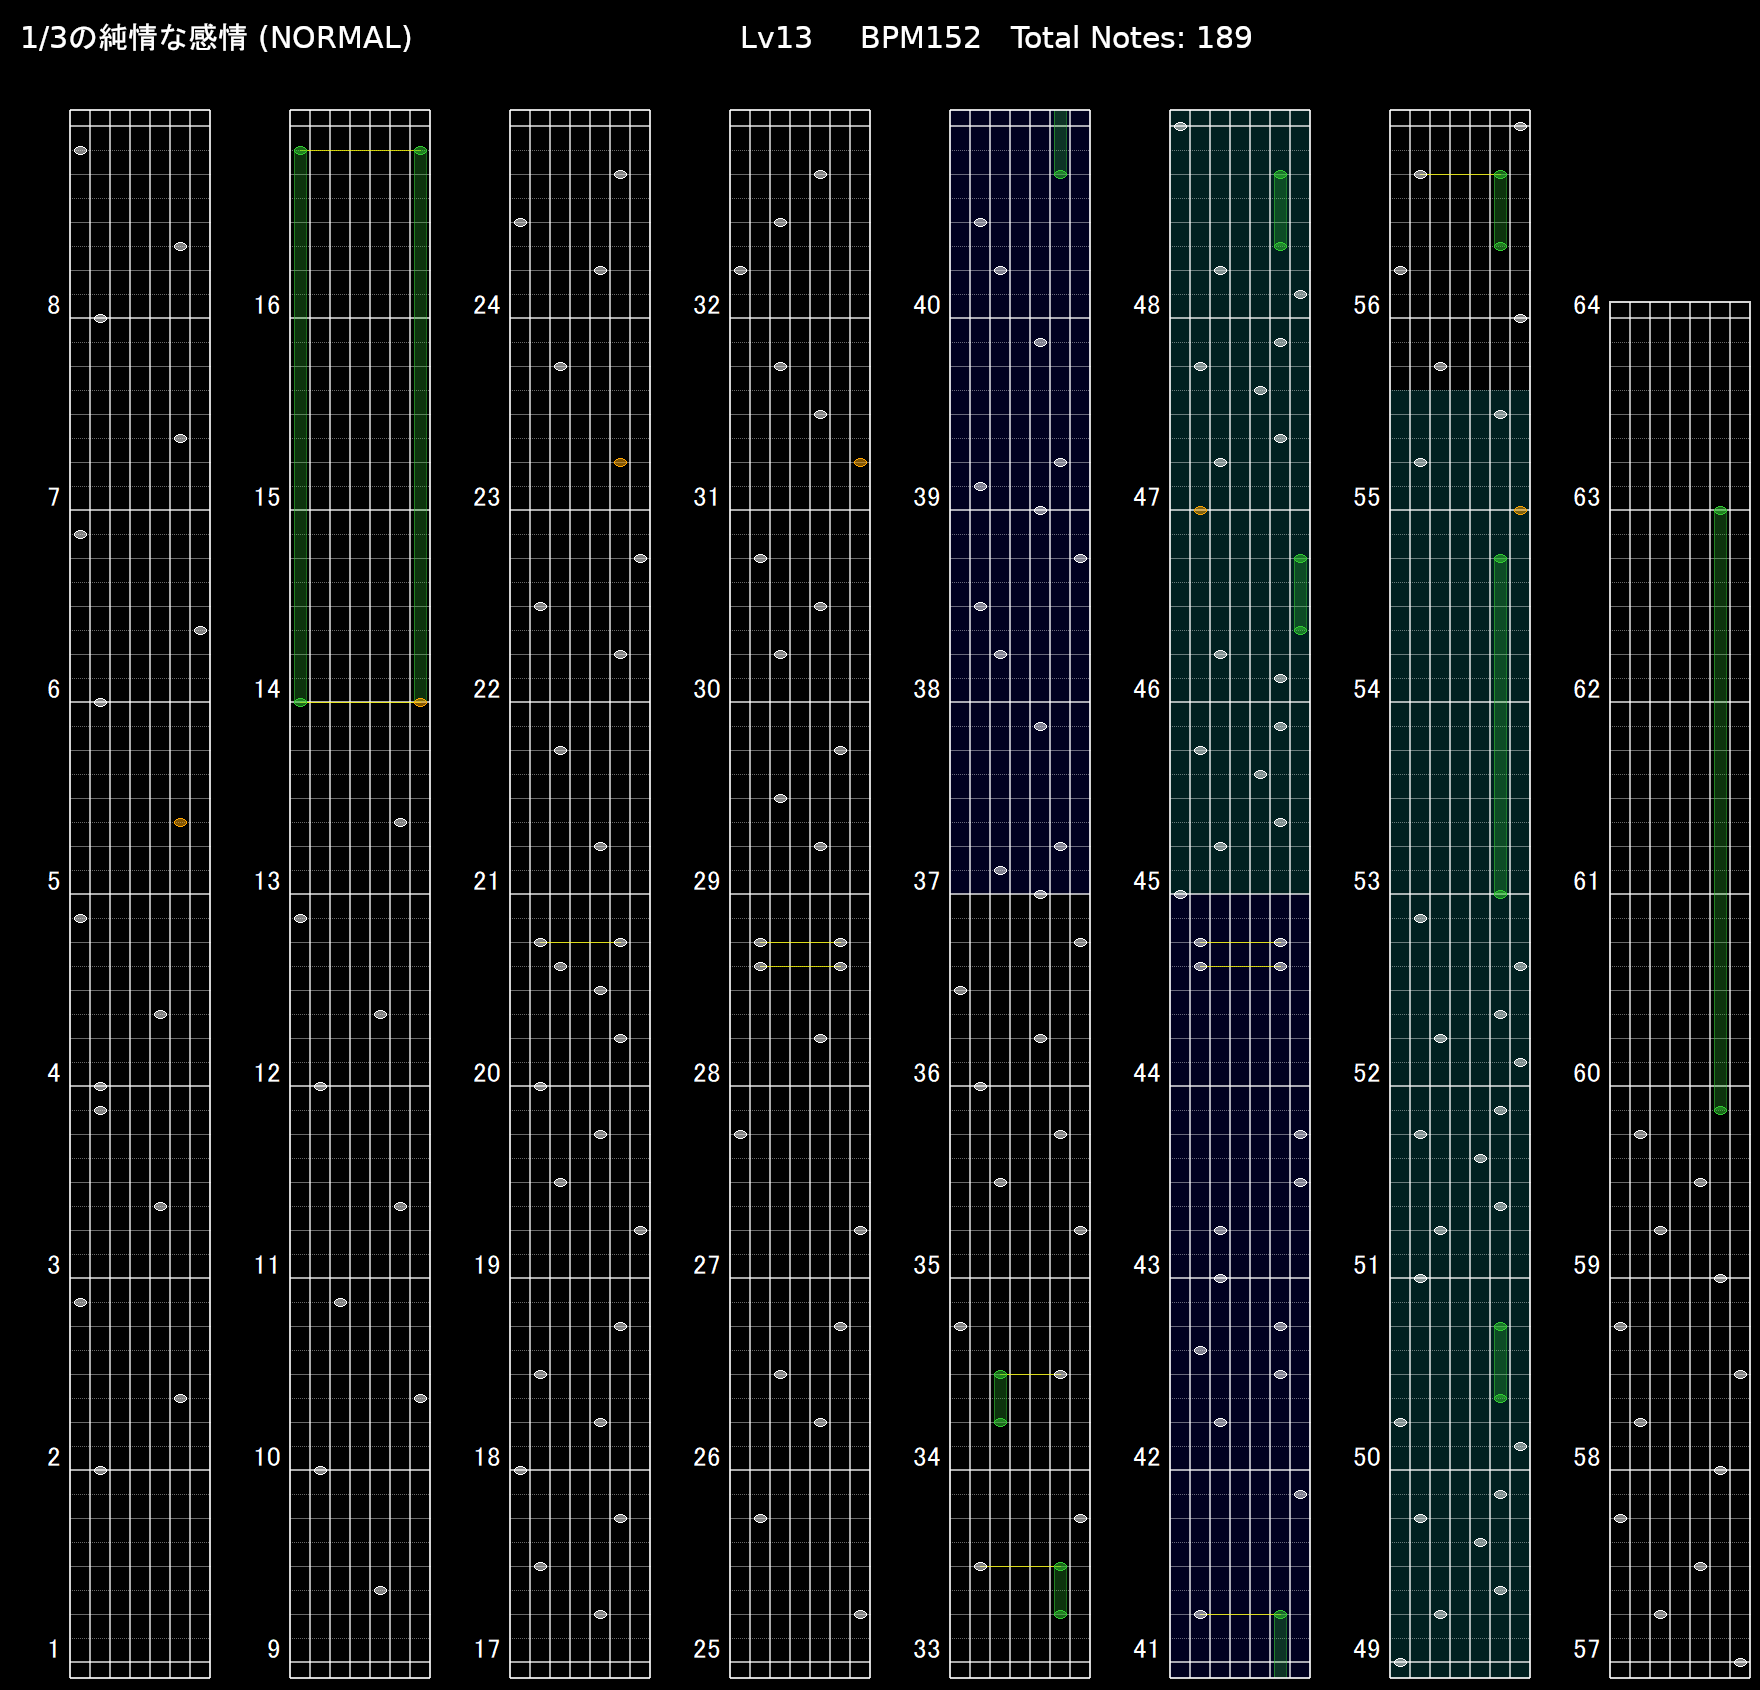Click measure number 21 label

487,881
